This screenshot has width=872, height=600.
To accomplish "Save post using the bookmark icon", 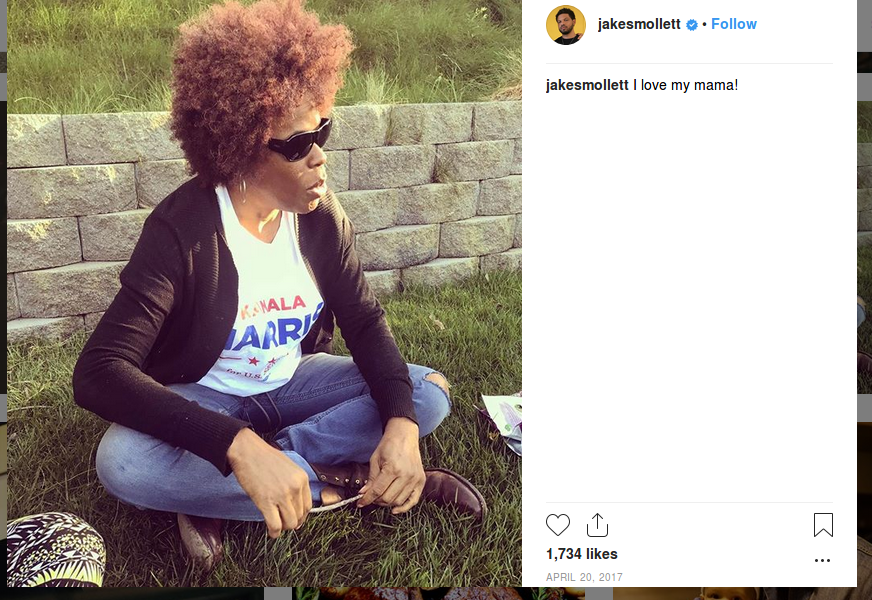I will click(823, 525).
